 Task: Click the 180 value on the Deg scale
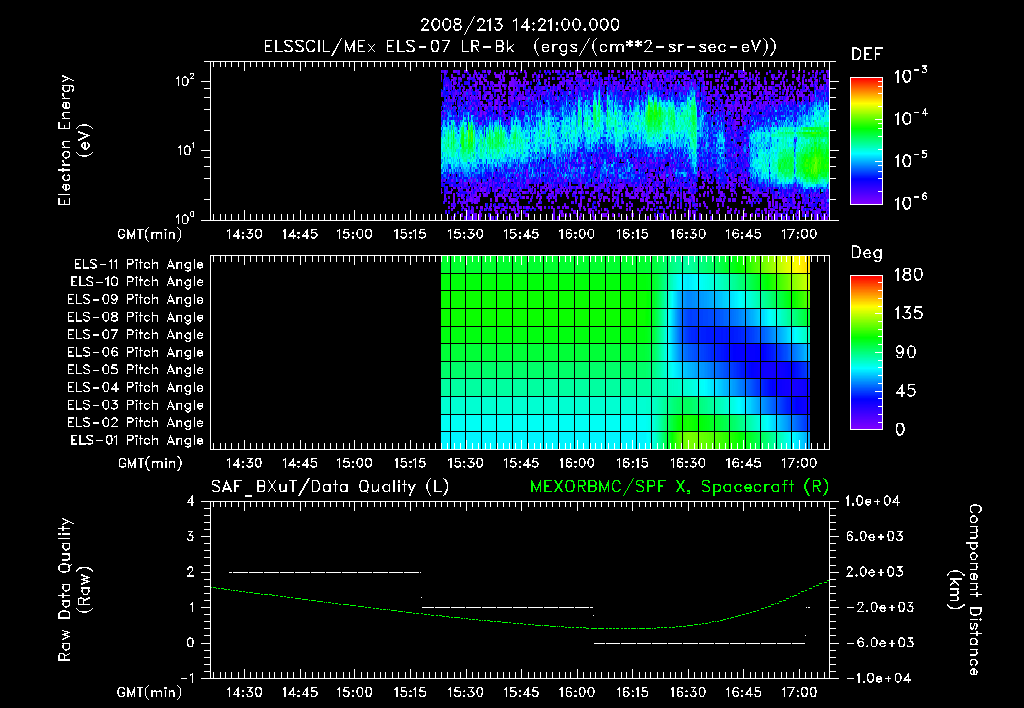[x=908, y=275]
